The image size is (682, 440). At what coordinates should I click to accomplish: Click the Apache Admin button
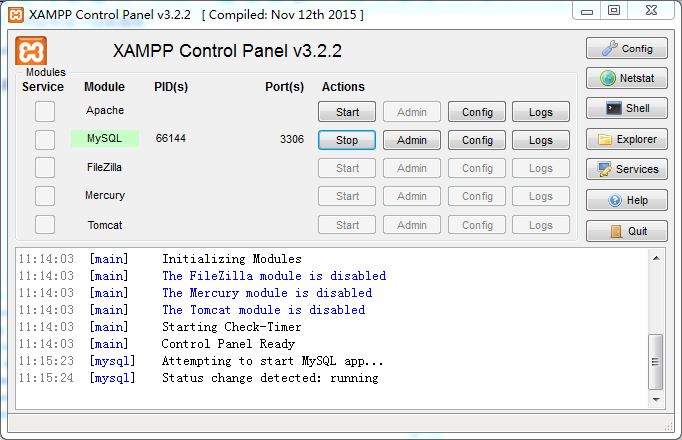click(x=411, y=112)
